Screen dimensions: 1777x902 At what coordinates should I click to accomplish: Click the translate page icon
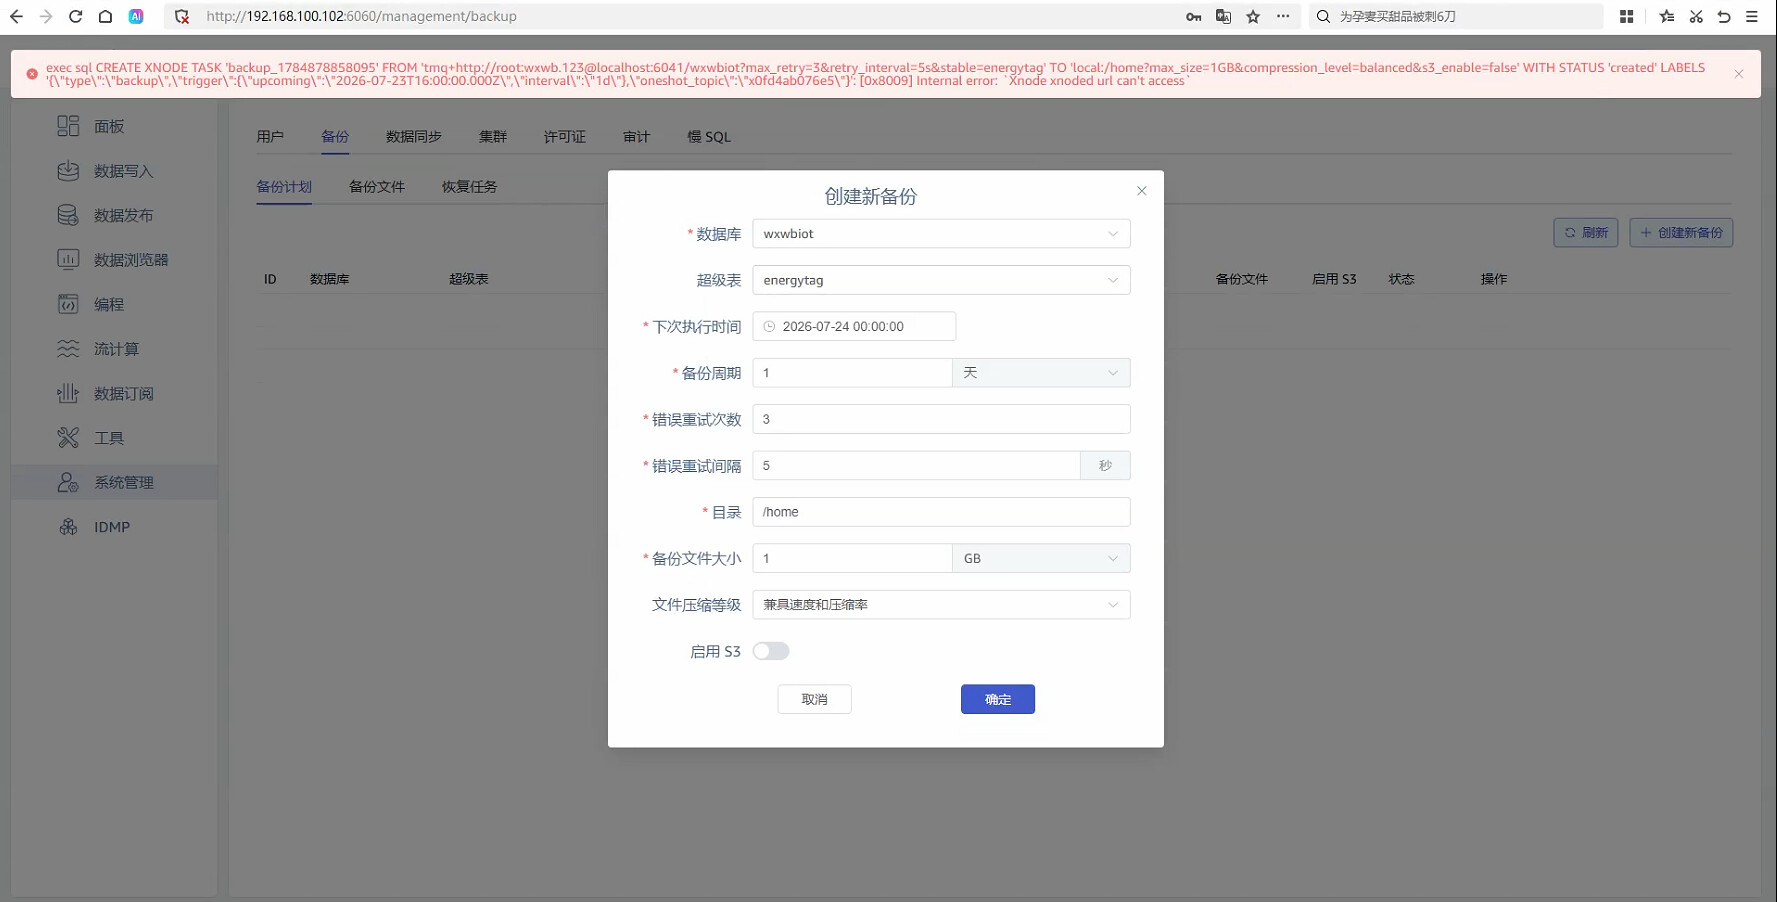1223,16
